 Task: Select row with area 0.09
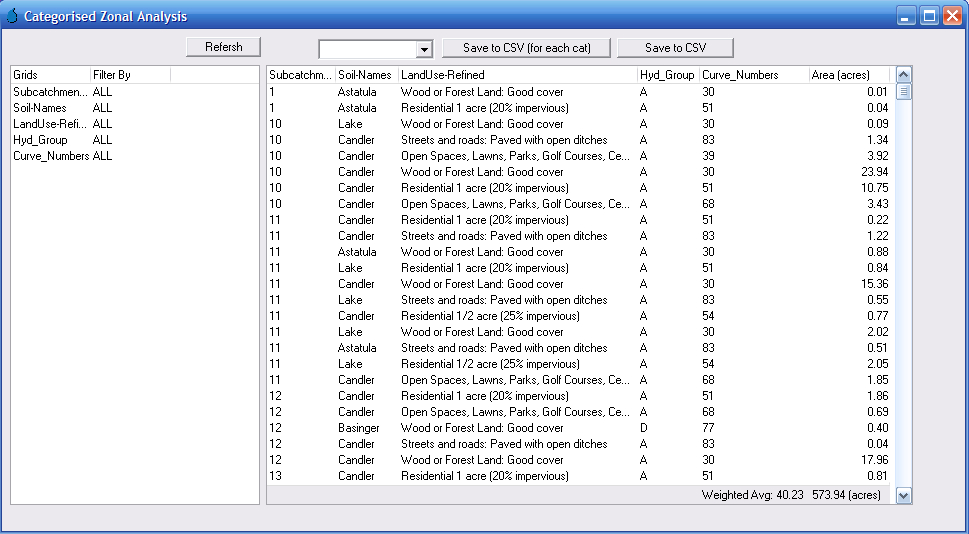(579, 124)
